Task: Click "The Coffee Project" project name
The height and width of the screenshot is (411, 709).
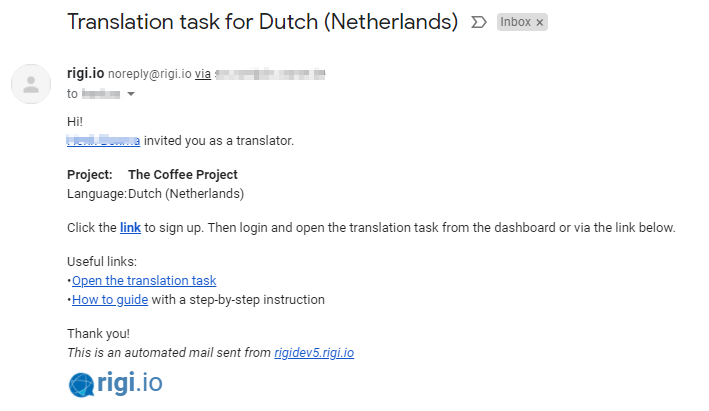Action: (x=183, y=175)
